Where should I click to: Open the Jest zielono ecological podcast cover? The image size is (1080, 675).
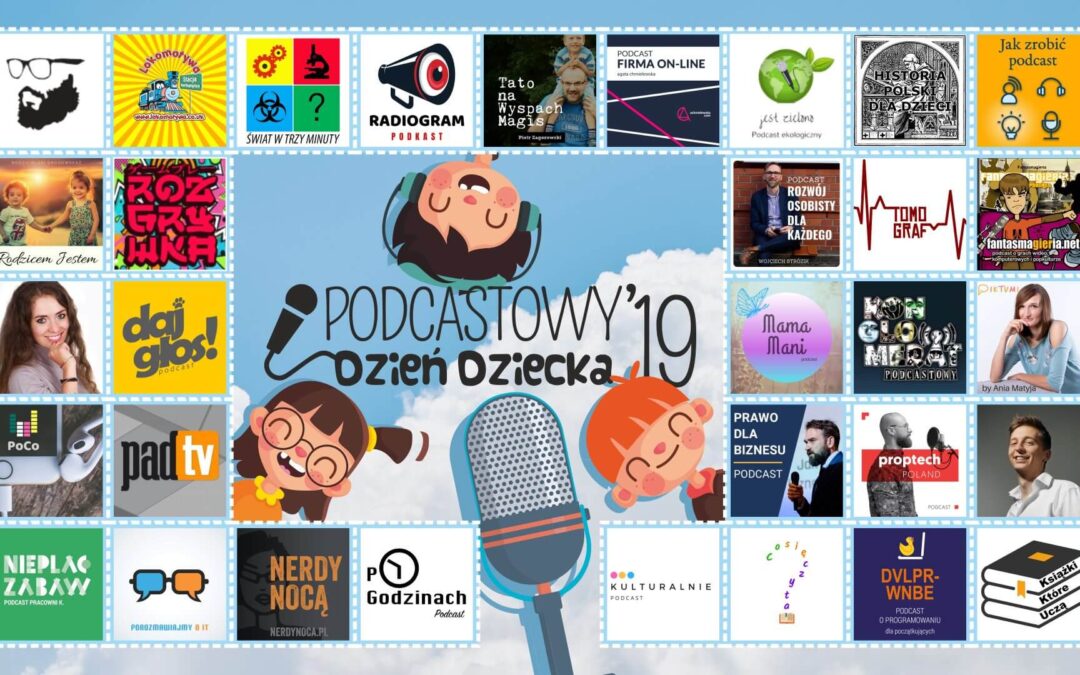click(x=787, y=91)
